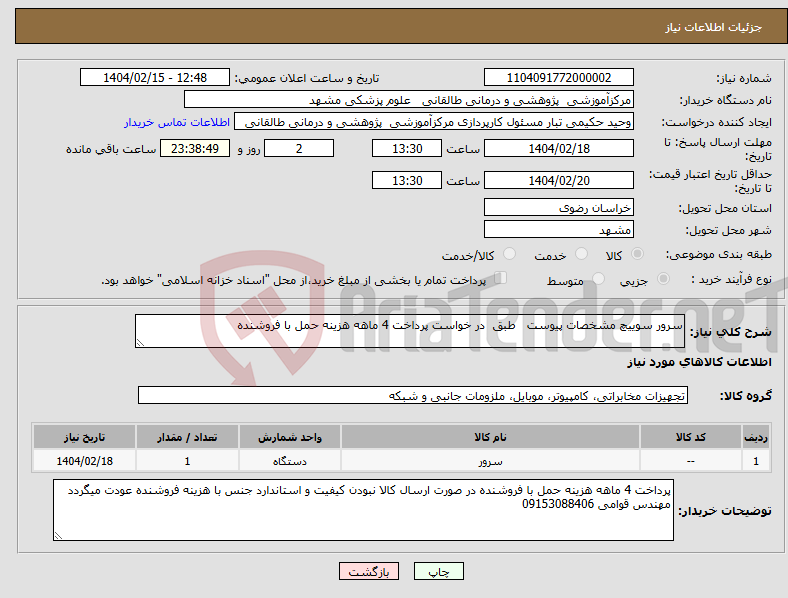Click the resize handle of description textarea
The width and height of the screenshot is (788, 598).
tap(140, 343)
